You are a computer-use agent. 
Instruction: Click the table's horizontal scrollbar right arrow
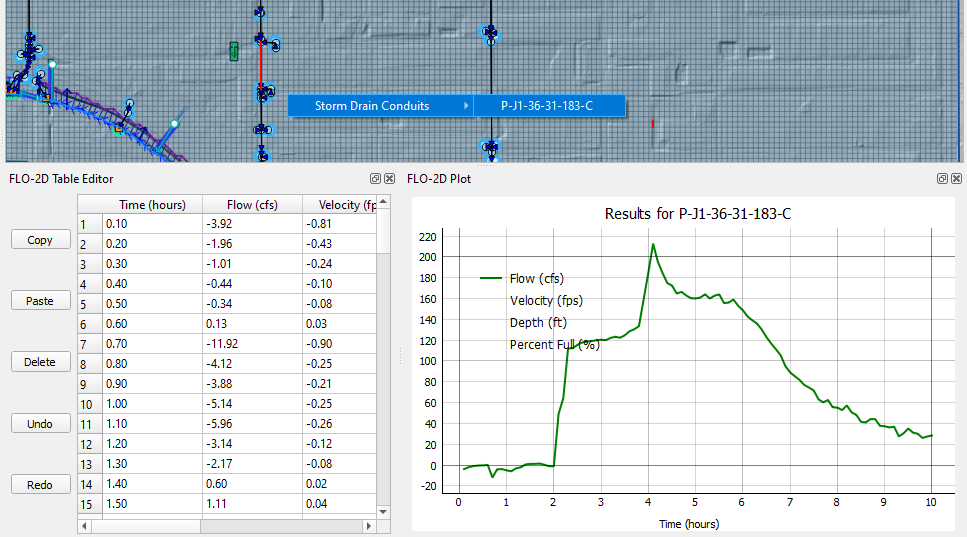click(x=369, y=525)
